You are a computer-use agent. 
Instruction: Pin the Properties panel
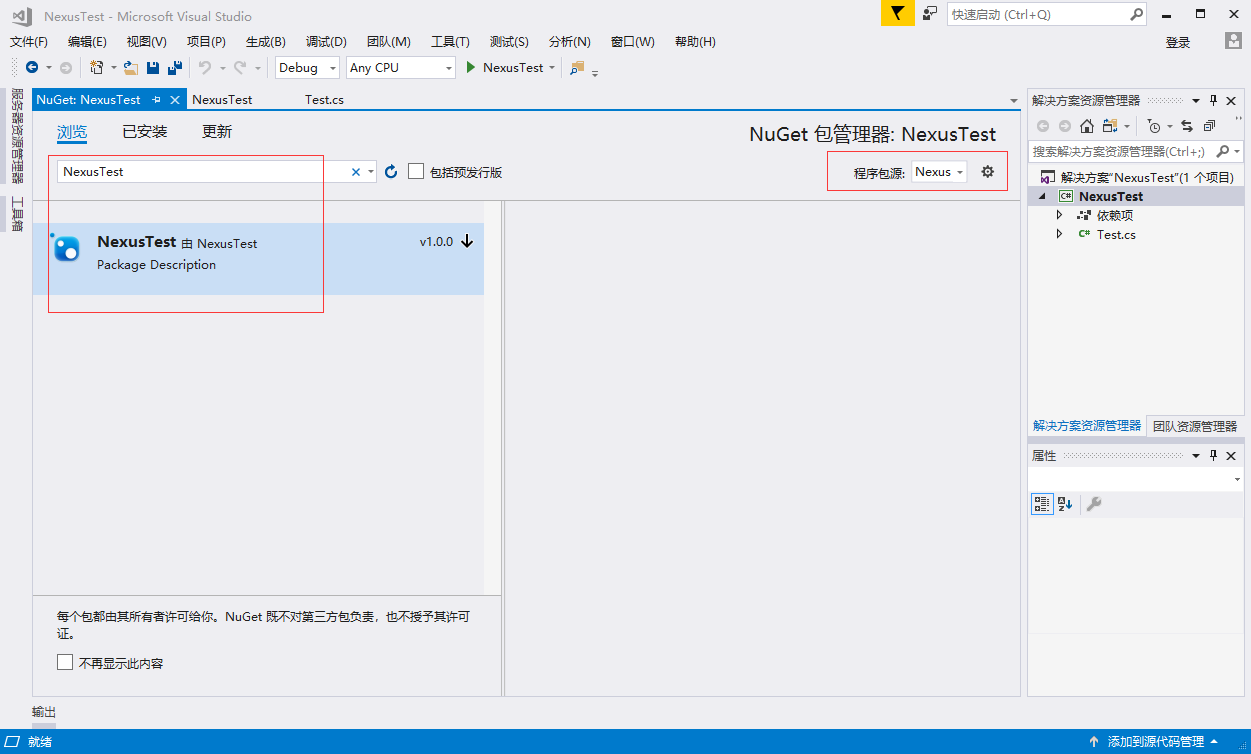(1214, 456)
